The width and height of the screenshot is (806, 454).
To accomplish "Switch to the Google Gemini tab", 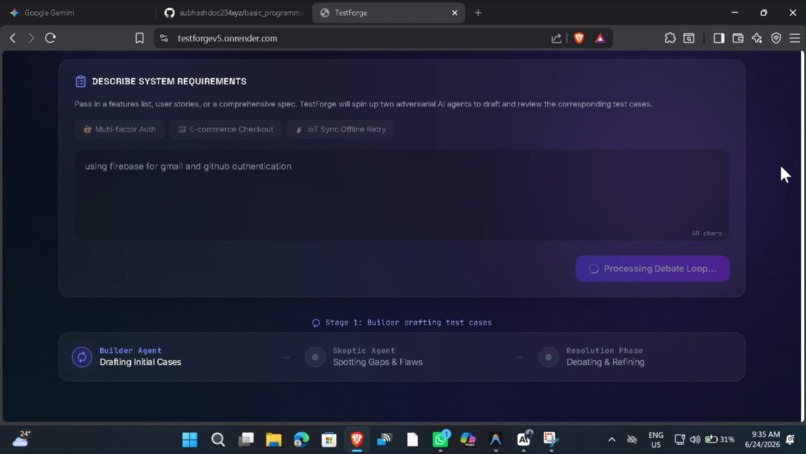I will 77,13.
